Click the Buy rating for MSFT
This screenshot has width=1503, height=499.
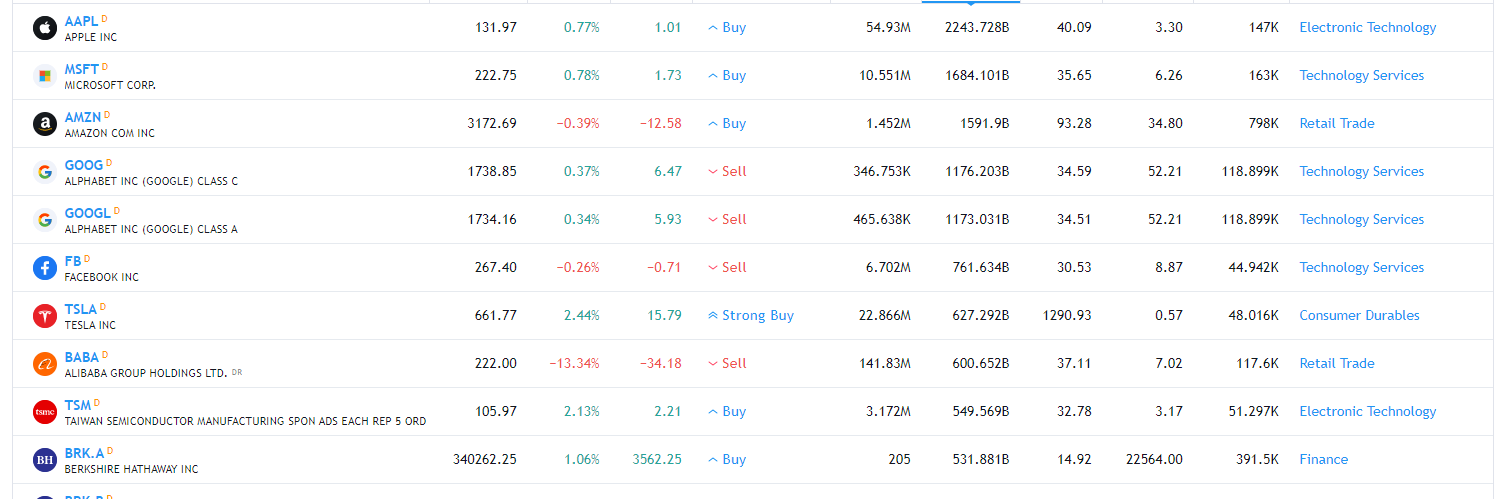pos(727,76)
